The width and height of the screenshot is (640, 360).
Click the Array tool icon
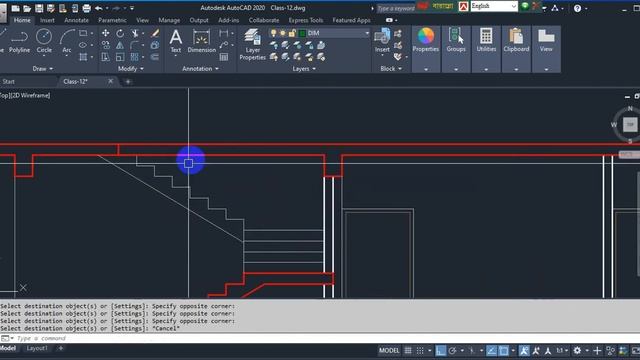134,57
